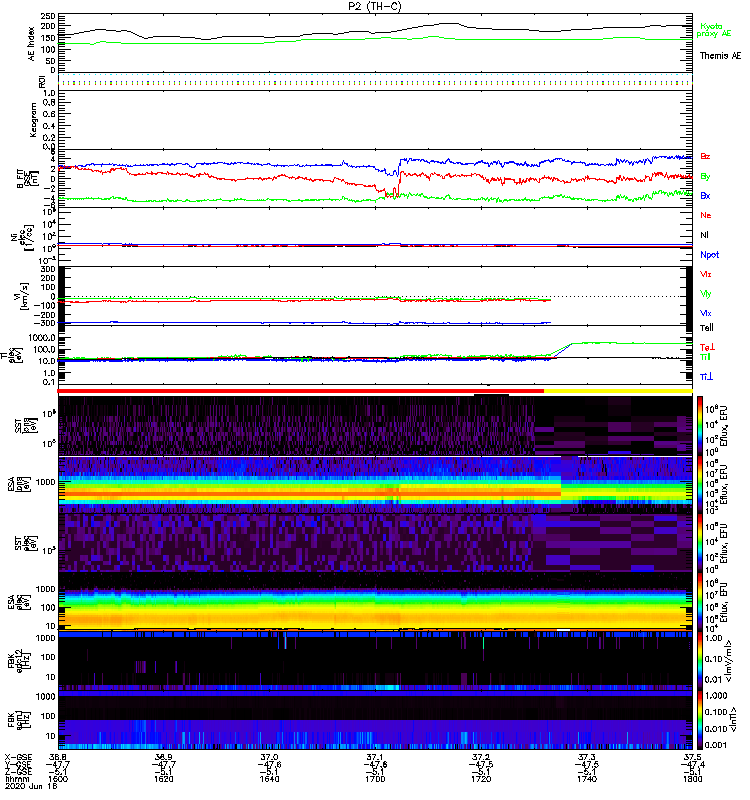Click the "hhmm" row label

pyautogui.click(x=17, y=779)
